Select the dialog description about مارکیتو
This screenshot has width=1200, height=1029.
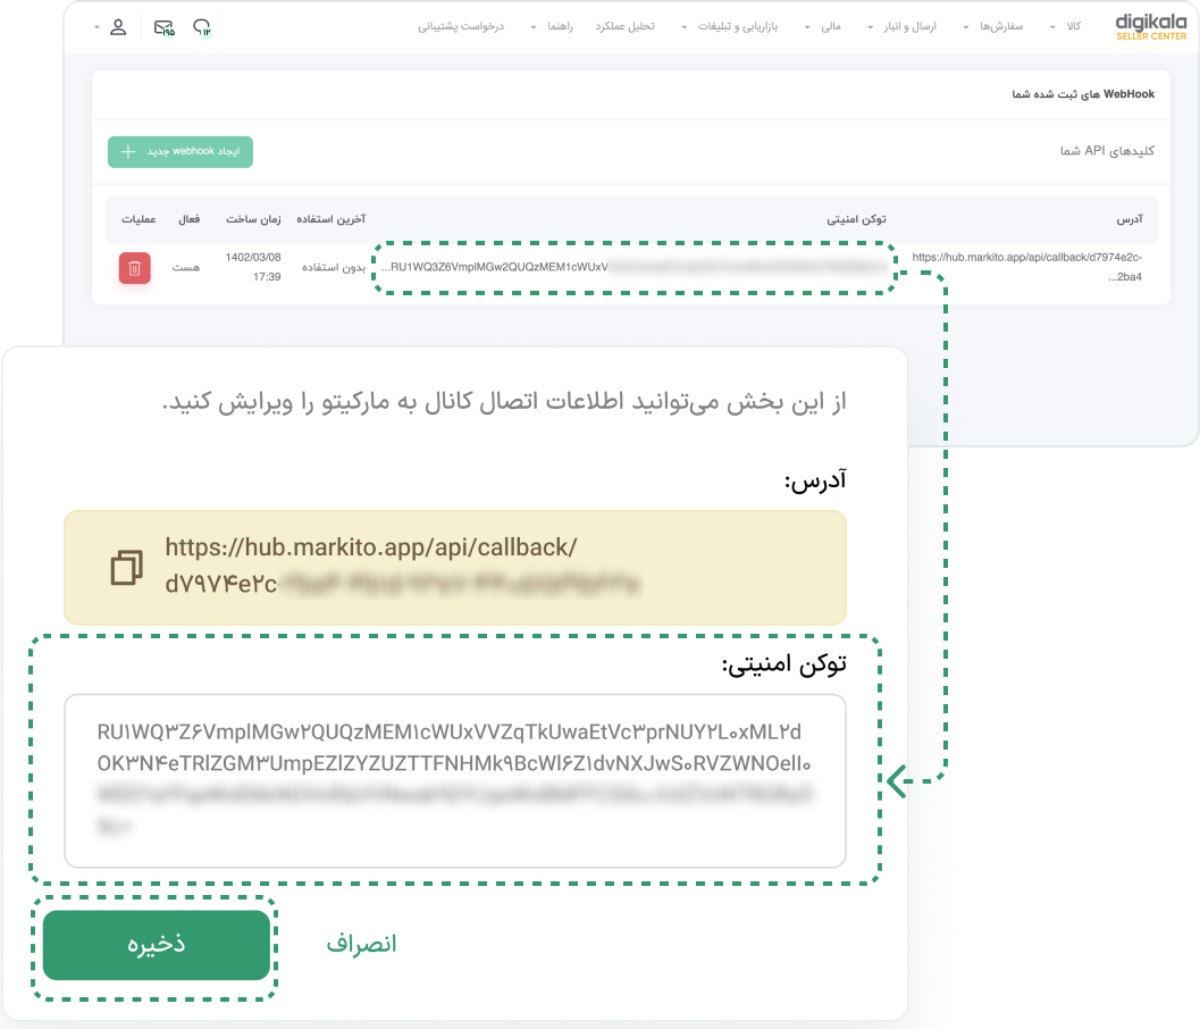(x=504, y=402)
